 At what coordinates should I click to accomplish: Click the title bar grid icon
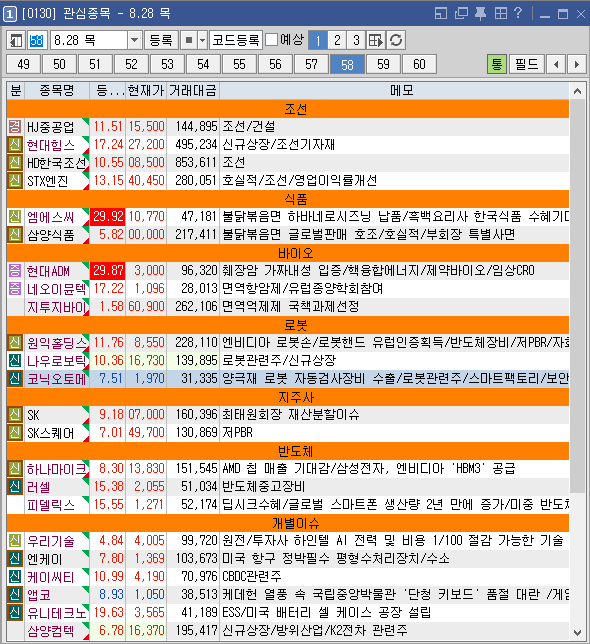click(x=500, y=14)
